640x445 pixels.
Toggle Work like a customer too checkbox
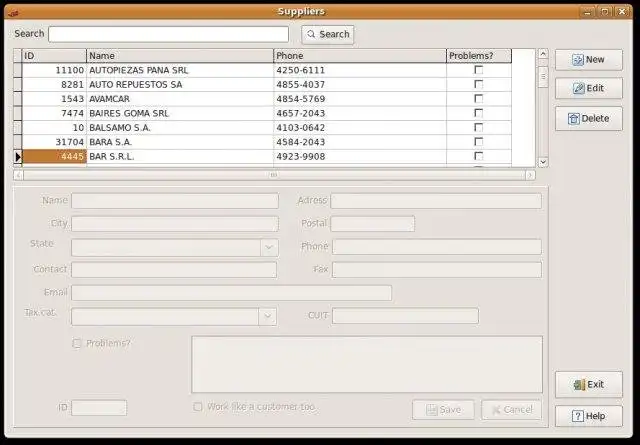198,407
